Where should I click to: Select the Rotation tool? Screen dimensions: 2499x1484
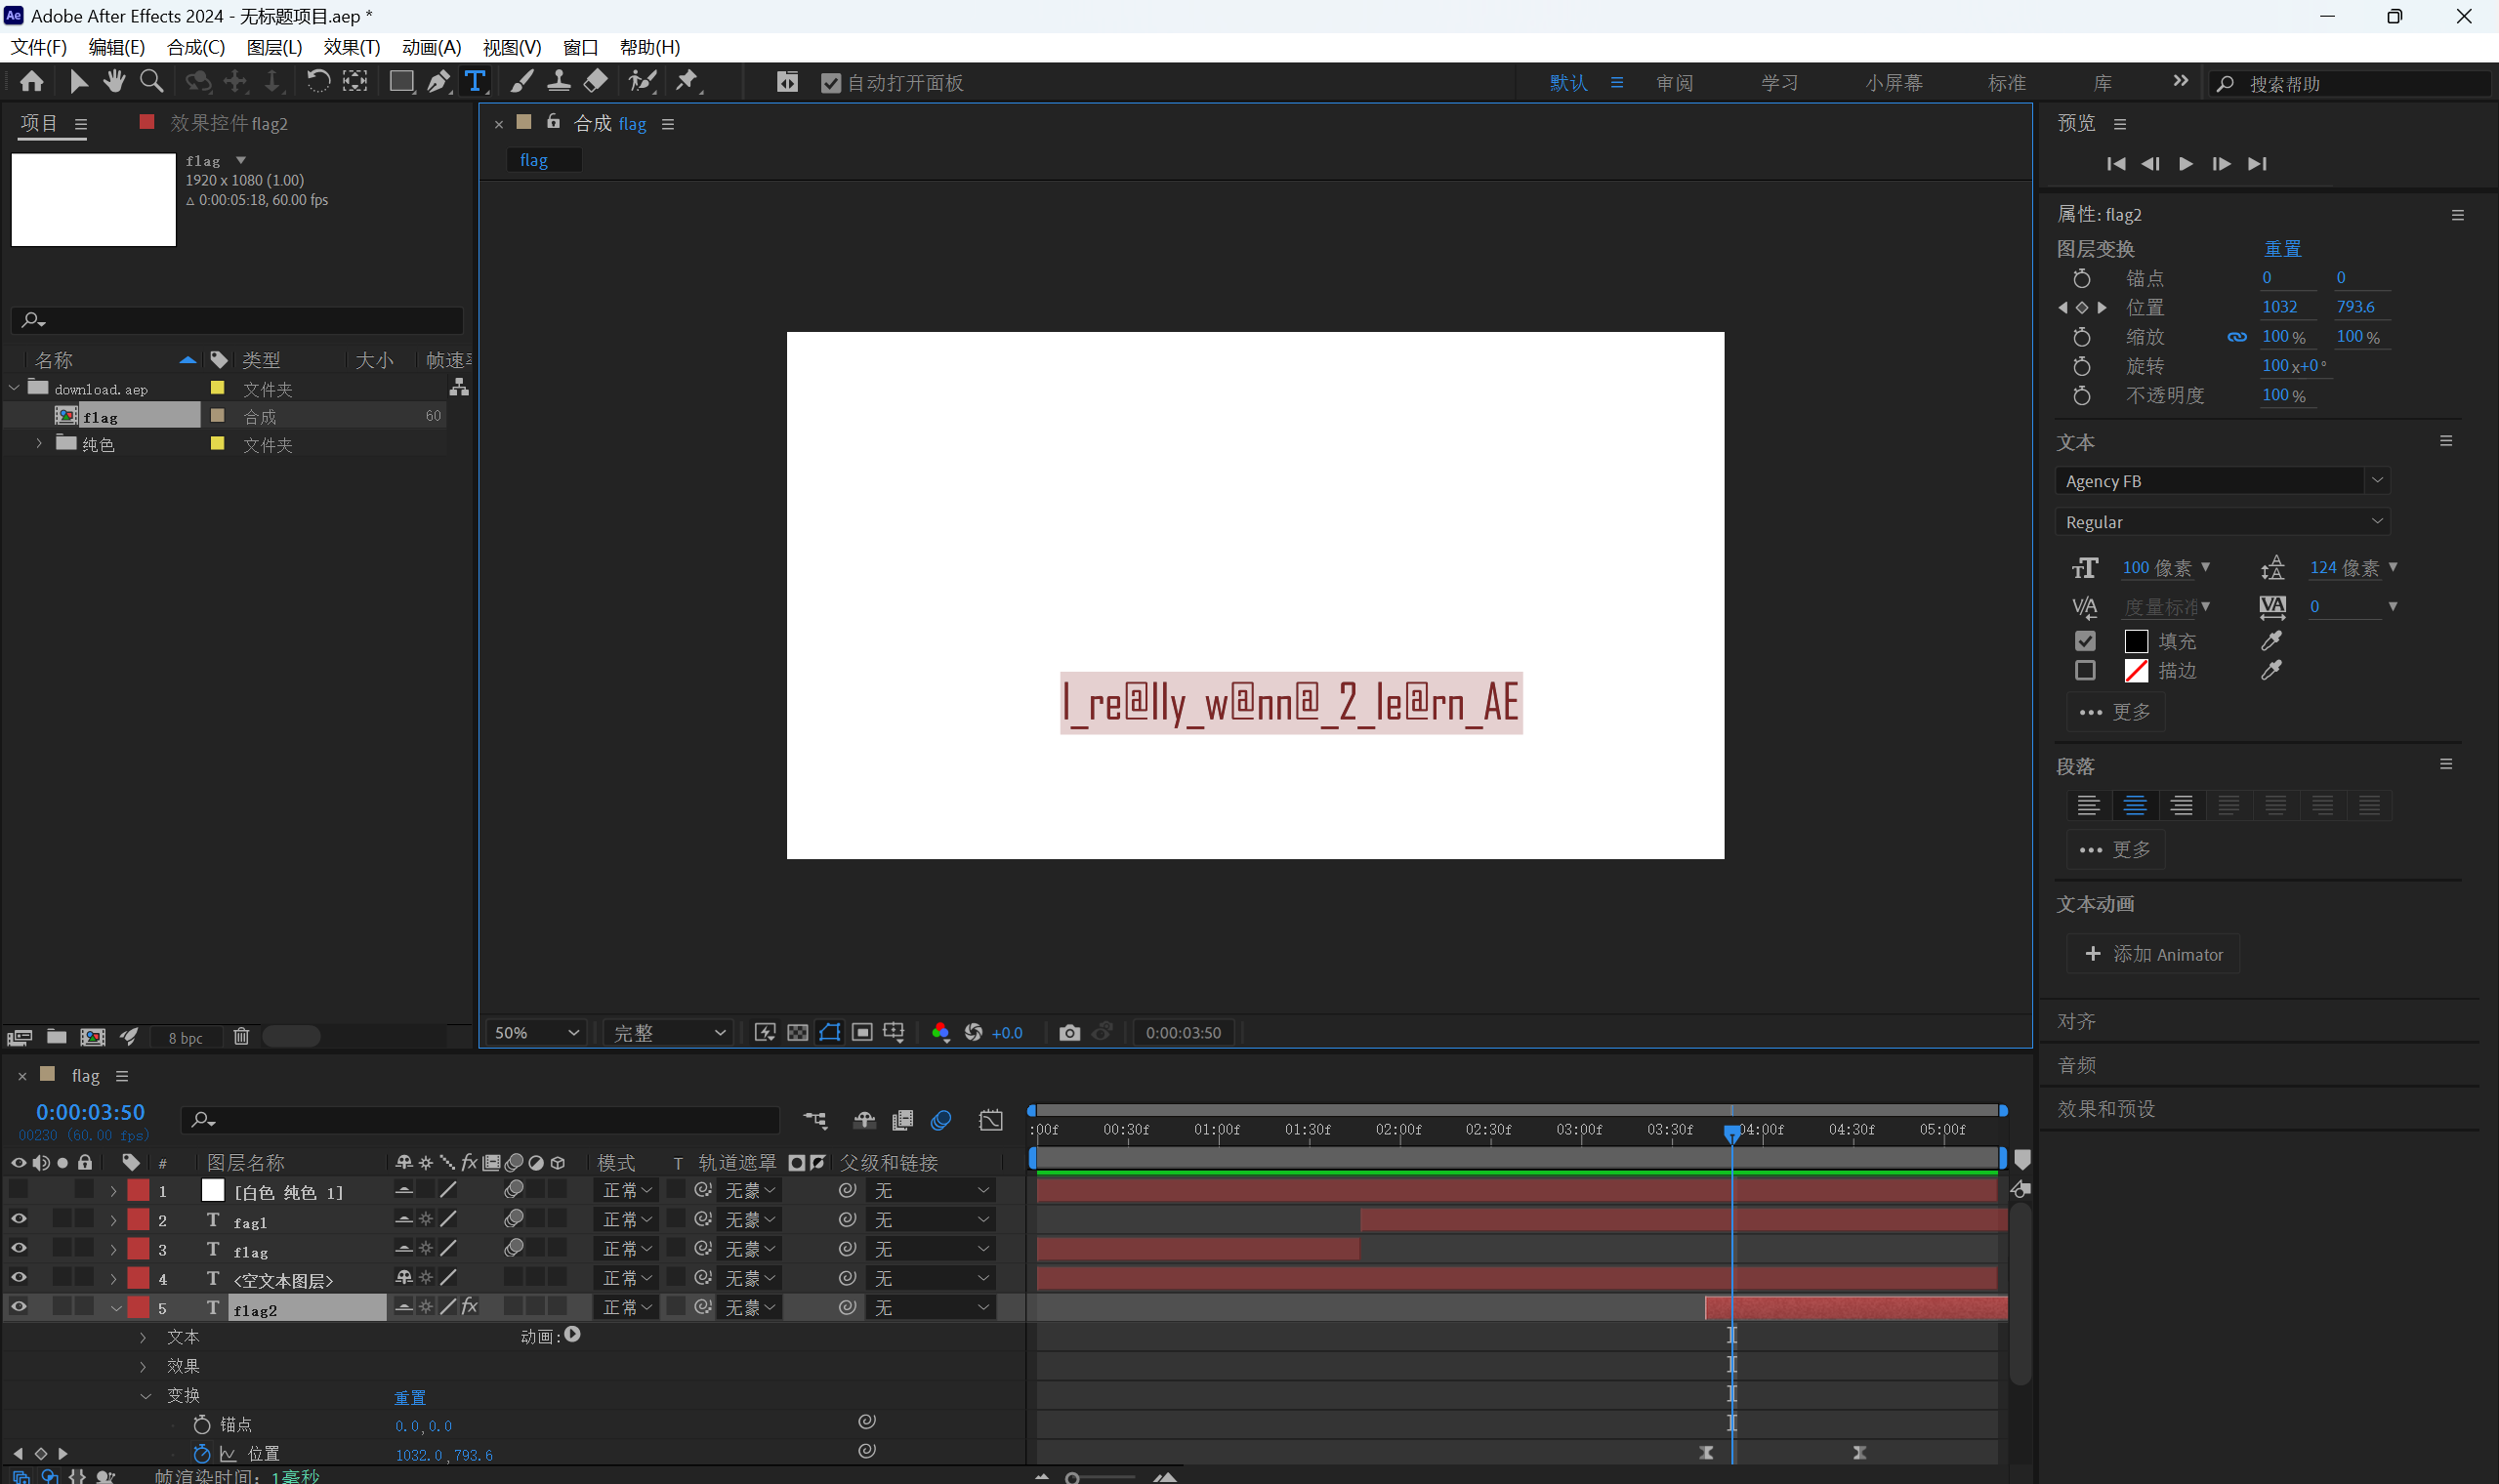318,82
